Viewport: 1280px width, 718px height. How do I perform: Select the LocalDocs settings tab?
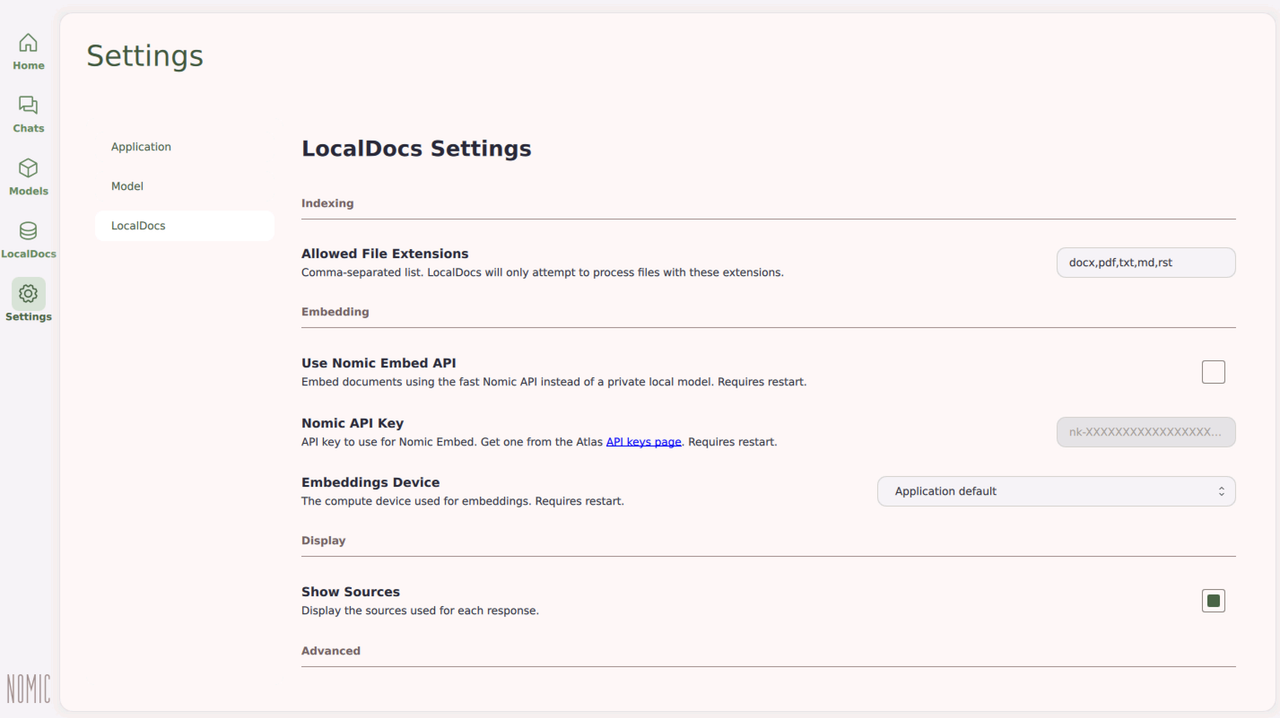pyautogui.click(x=184, y=225)
